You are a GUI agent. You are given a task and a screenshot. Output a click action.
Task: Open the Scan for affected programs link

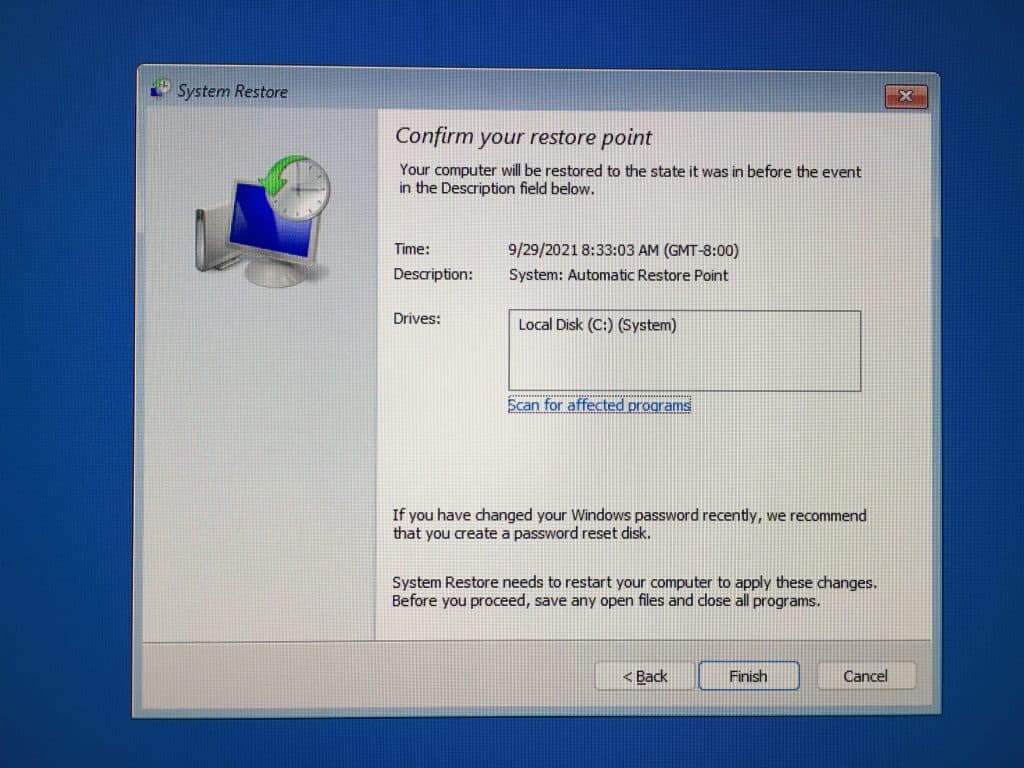pos(599,405)
